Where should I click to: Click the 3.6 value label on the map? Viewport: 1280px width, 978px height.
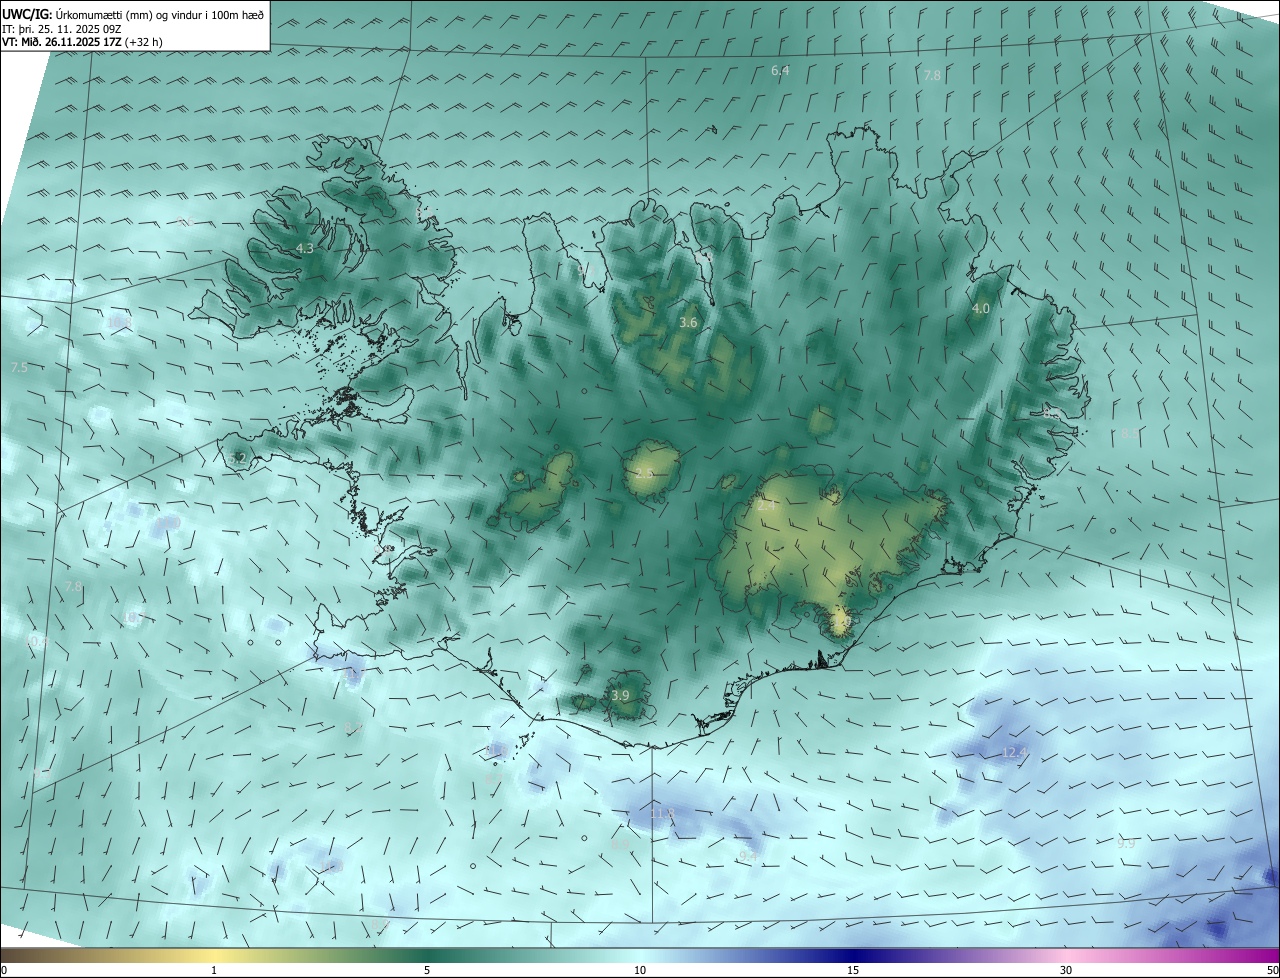point(688,323)
